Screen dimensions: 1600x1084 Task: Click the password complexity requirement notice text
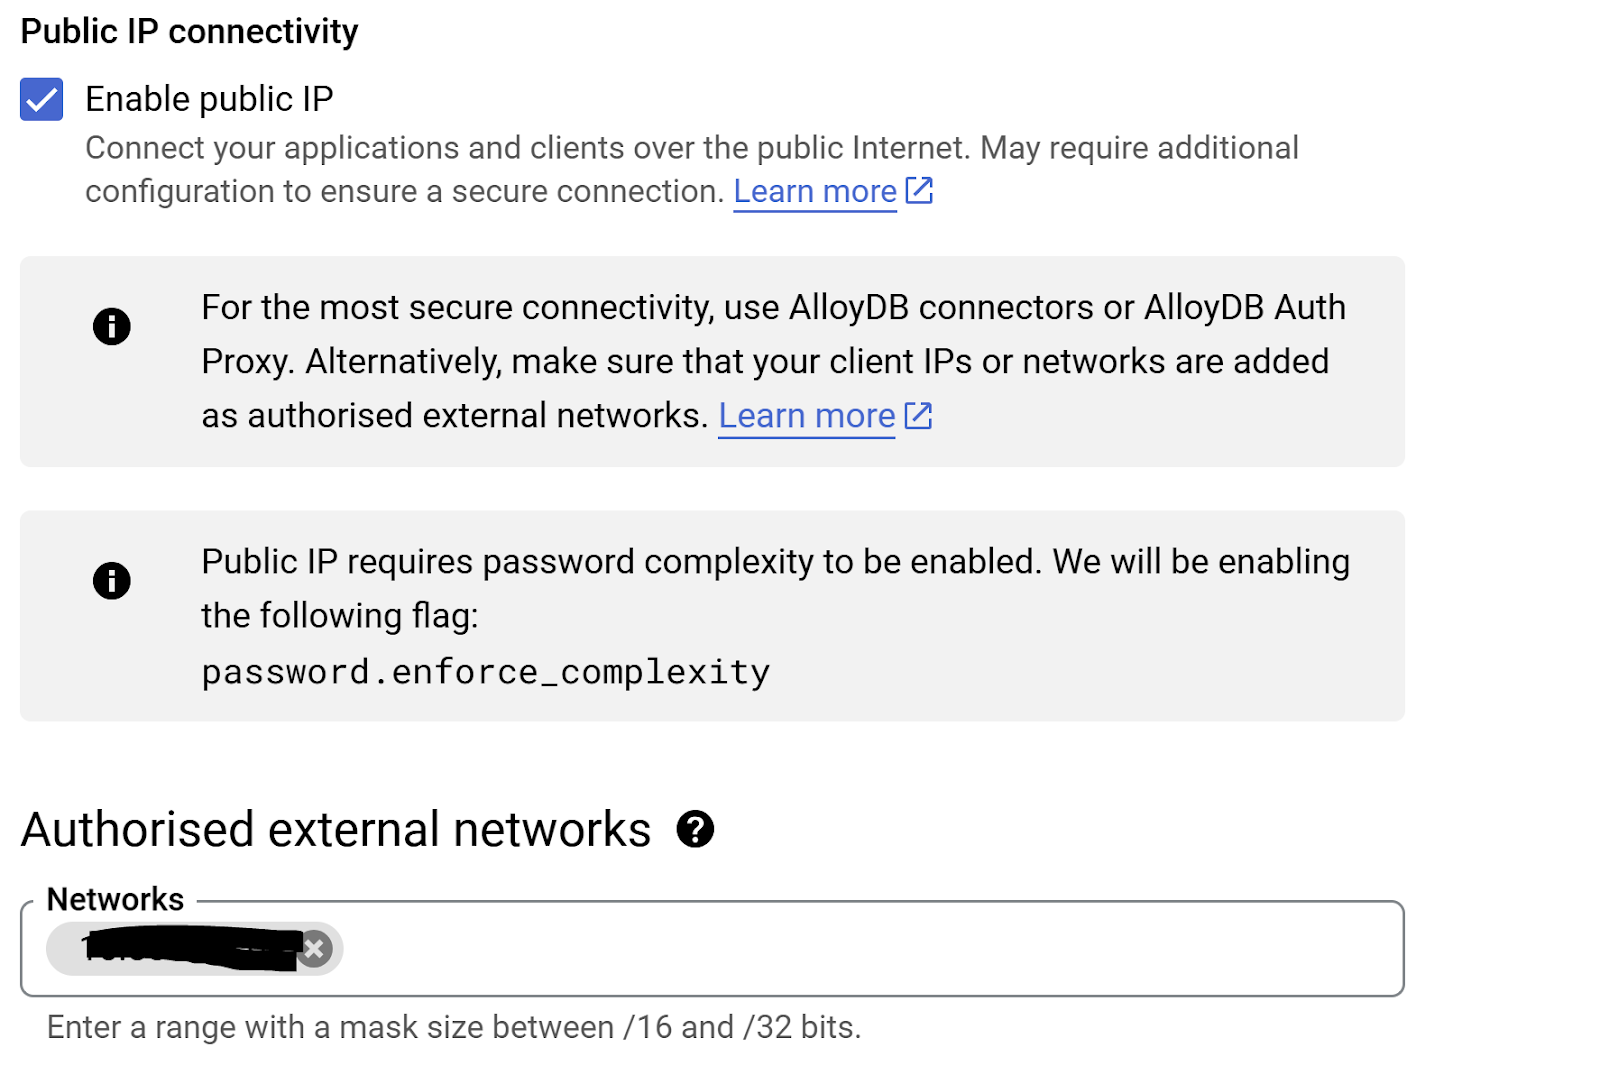coord(775,562)
